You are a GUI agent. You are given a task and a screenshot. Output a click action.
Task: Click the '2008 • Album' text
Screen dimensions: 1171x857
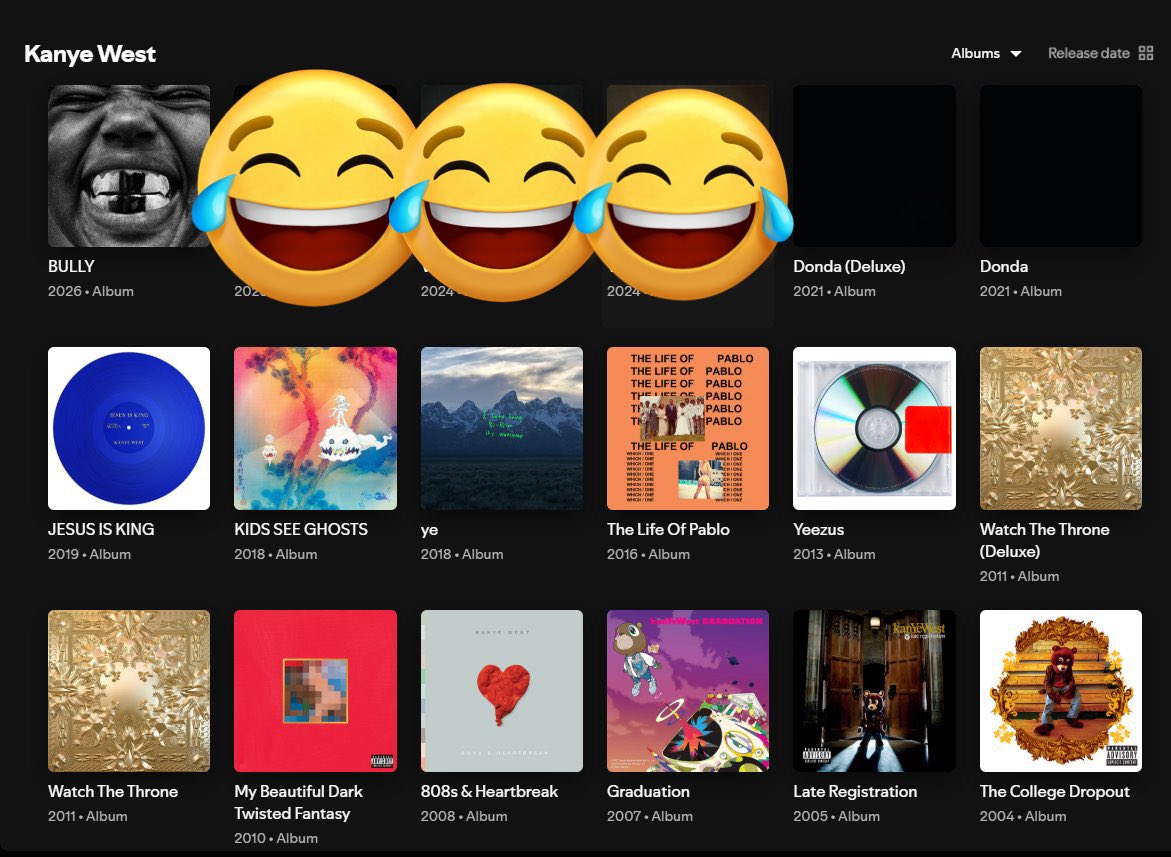(x=464, y=816)
